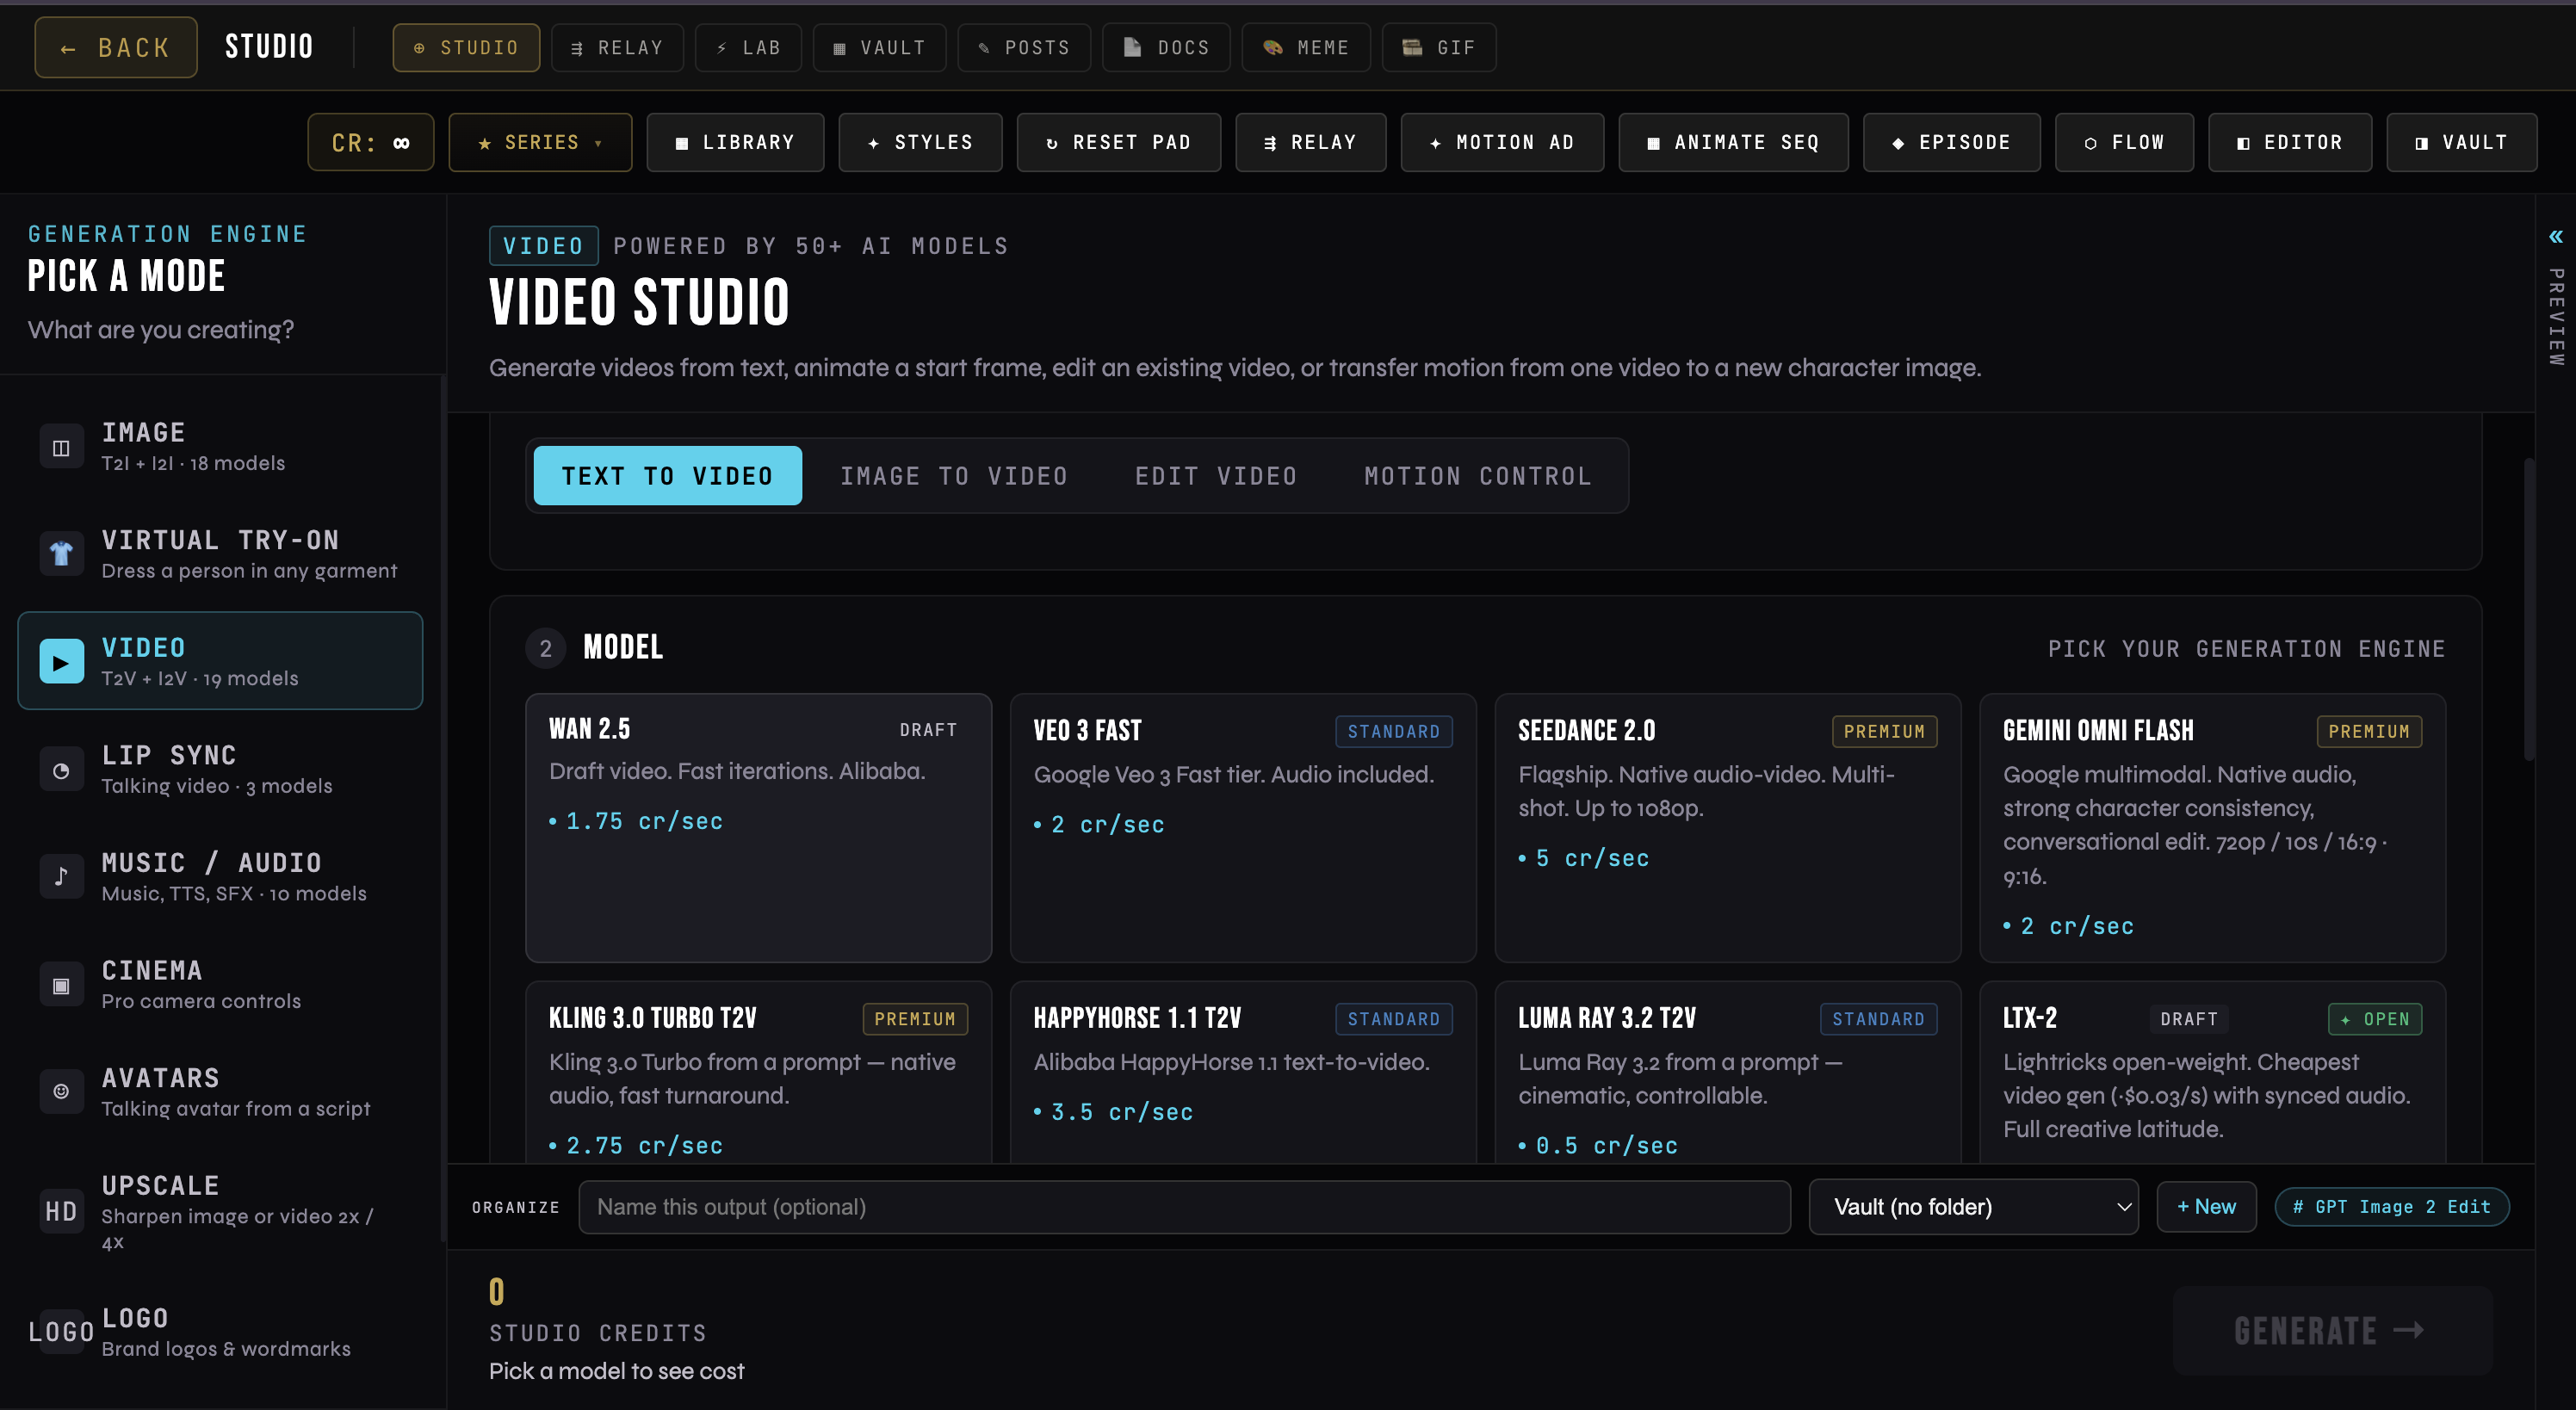
Task: Open the Series dropdown
Action: pyautogui.click(x=540, y=142)
